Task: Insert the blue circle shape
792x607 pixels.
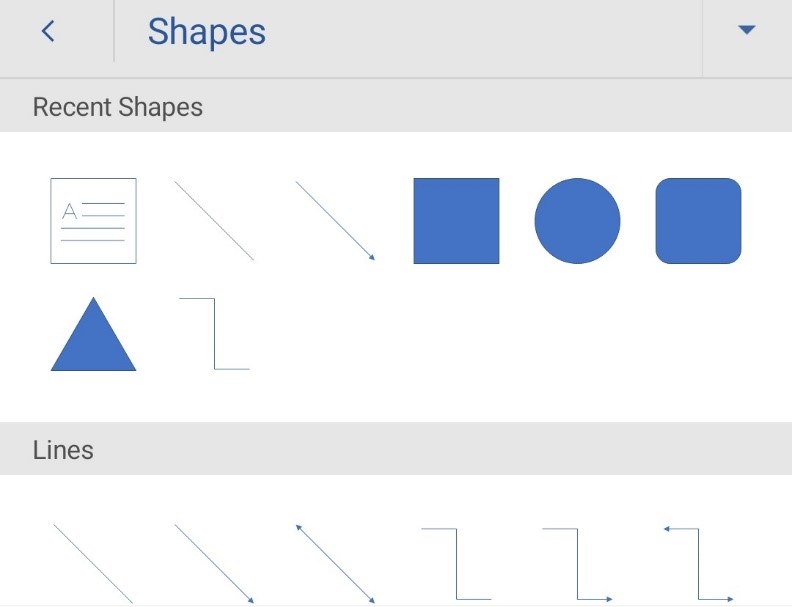Action: [577, 221]
